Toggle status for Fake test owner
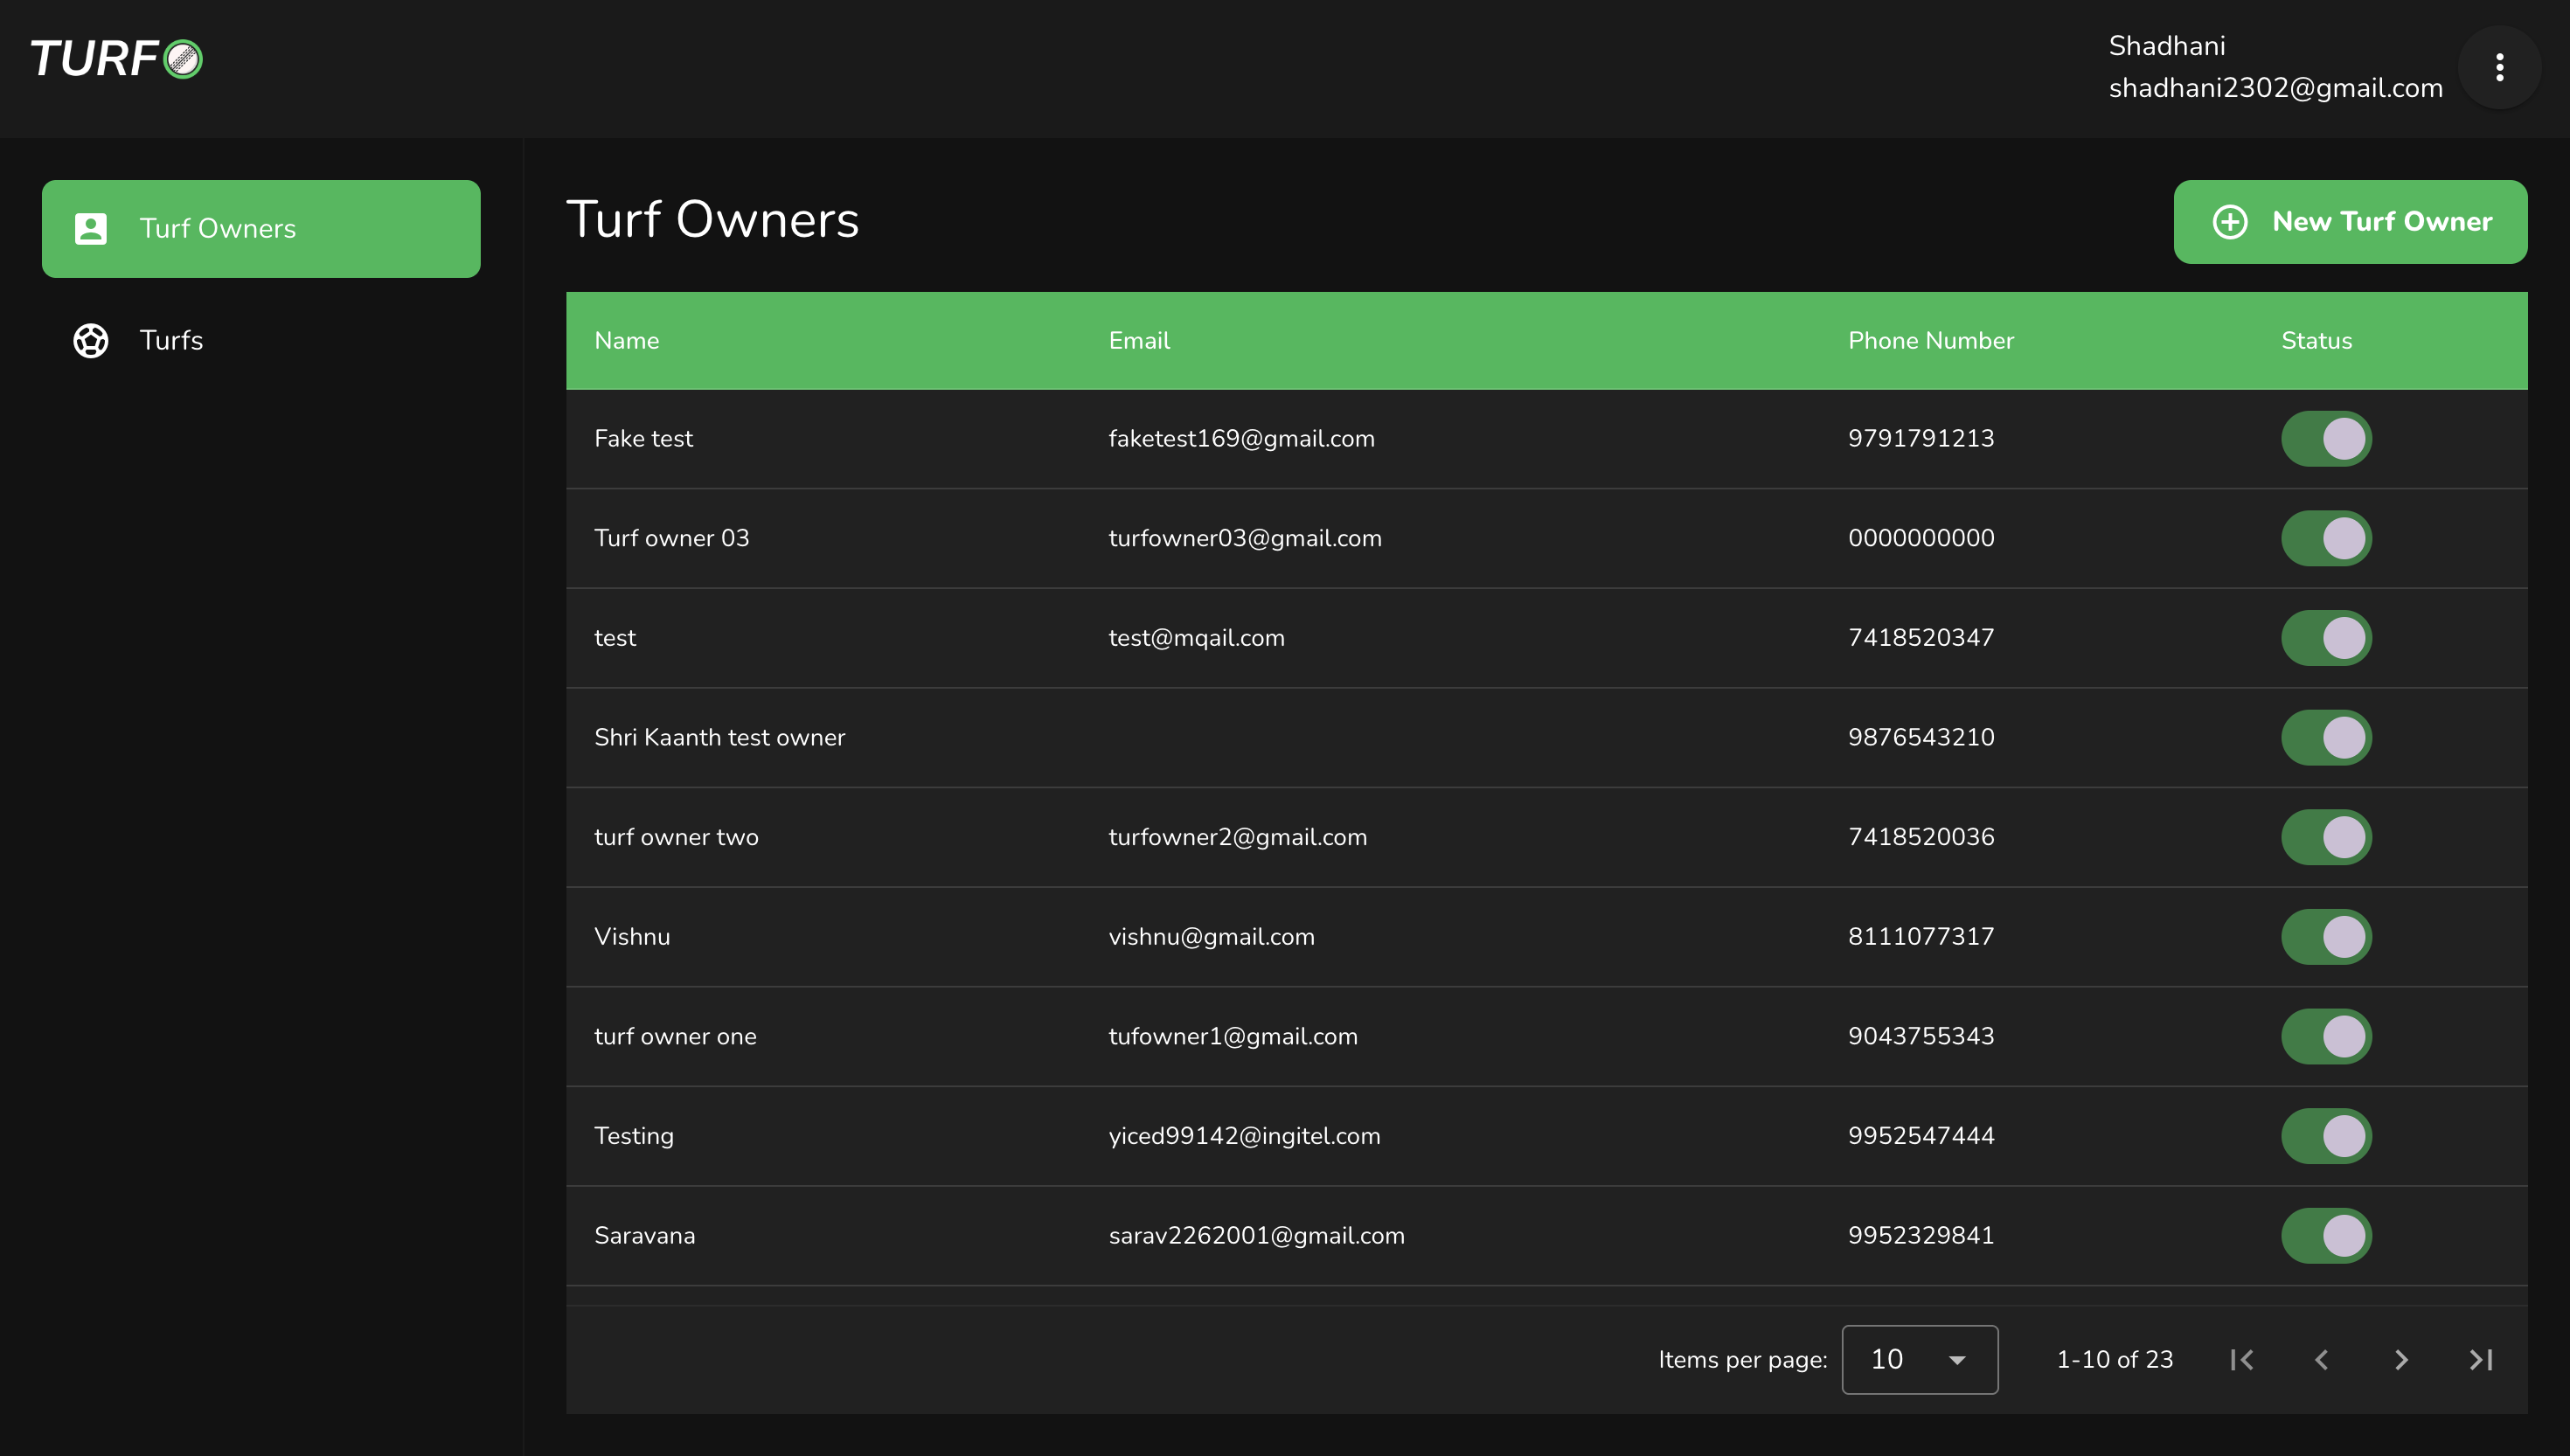 coord(2326,439)
